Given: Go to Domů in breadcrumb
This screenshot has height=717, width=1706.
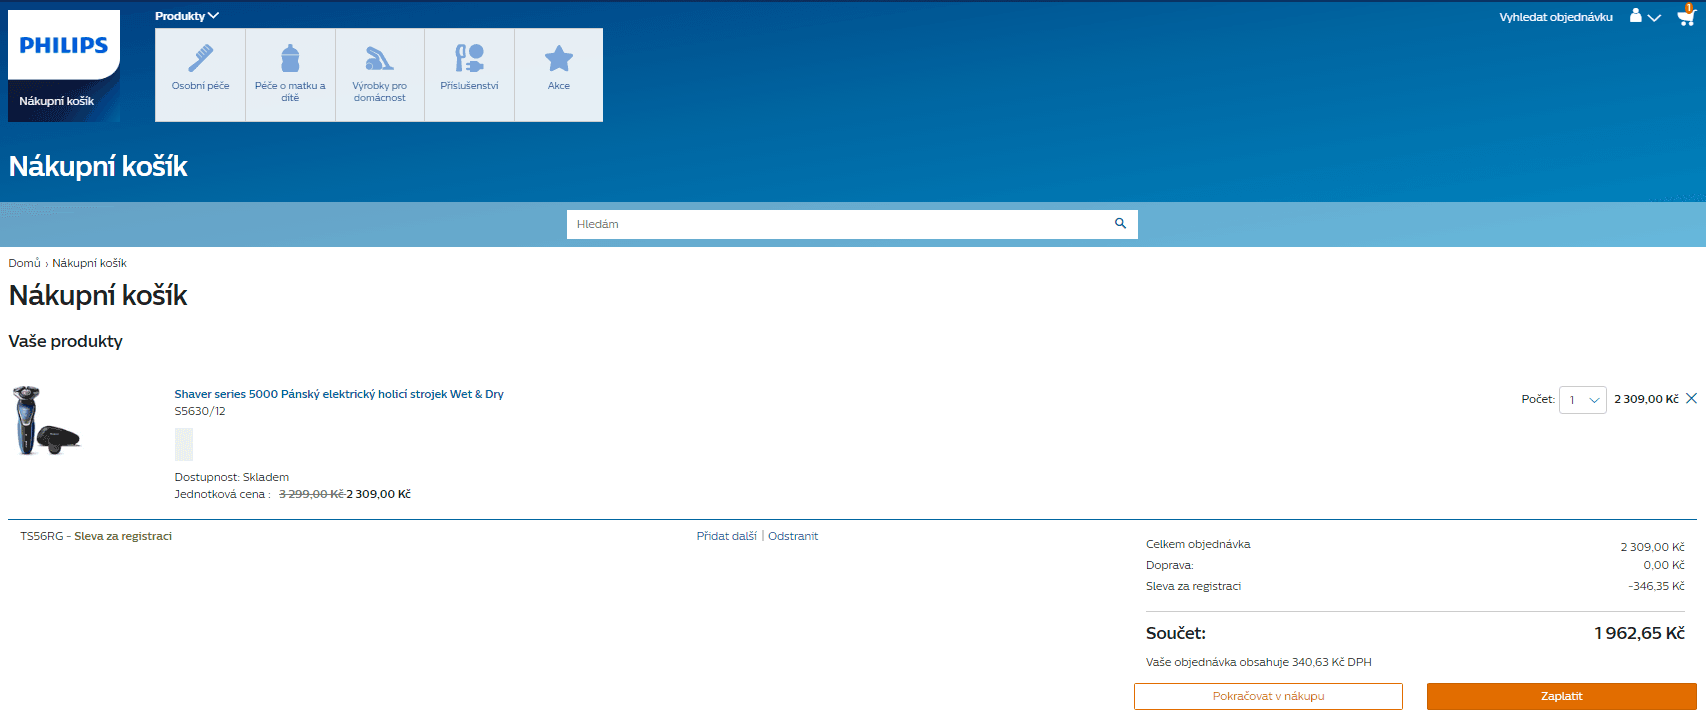Looking at the screenshot, I should click(x=24, y=263).
